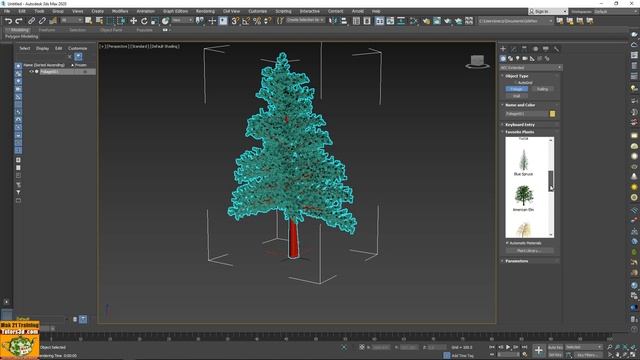The height and width of the screenshot is (360, 640).
Task: Redo the last undone action
Action: pos(19,21)
